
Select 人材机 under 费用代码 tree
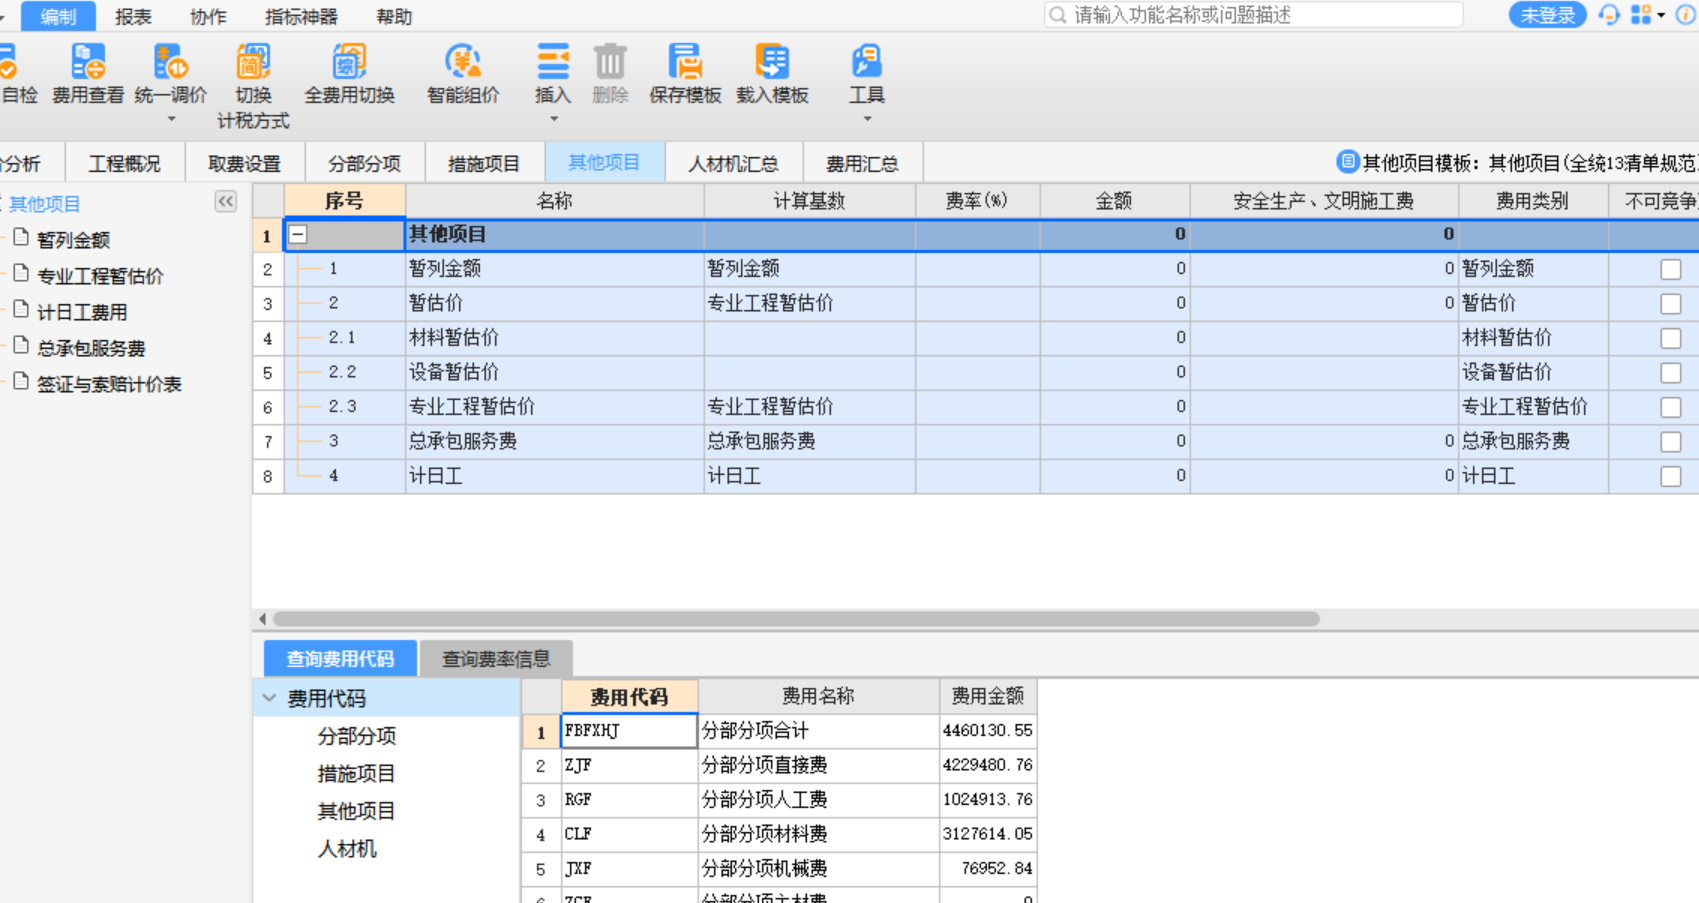(x=347, y=848)
